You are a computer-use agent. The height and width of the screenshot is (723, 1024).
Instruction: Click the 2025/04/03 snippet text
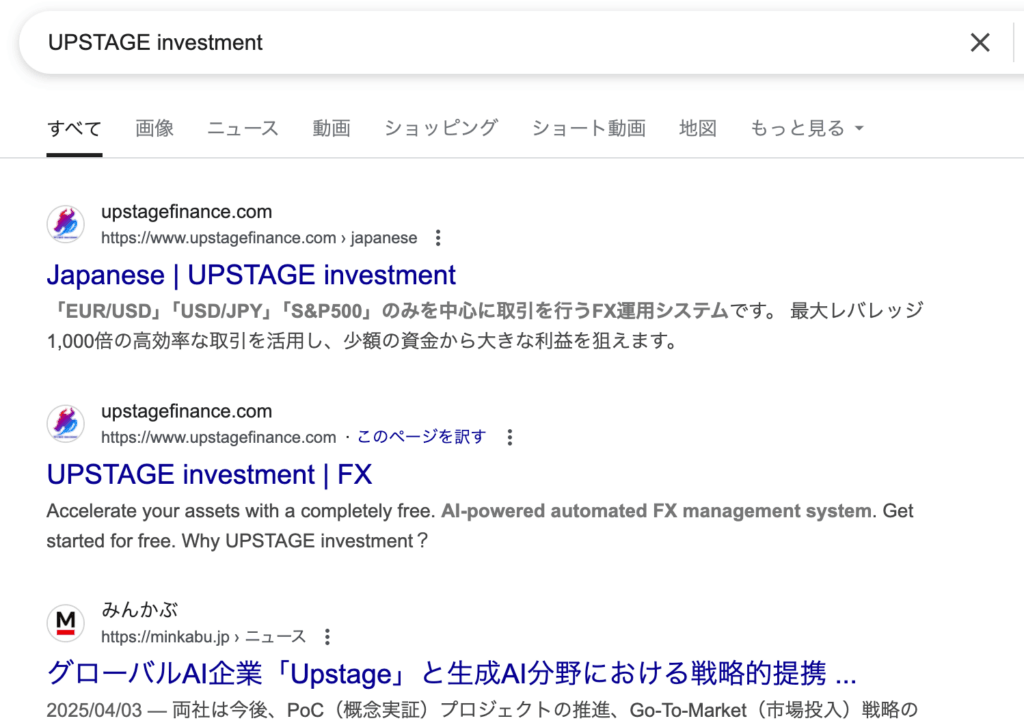[x=482, y=709]
